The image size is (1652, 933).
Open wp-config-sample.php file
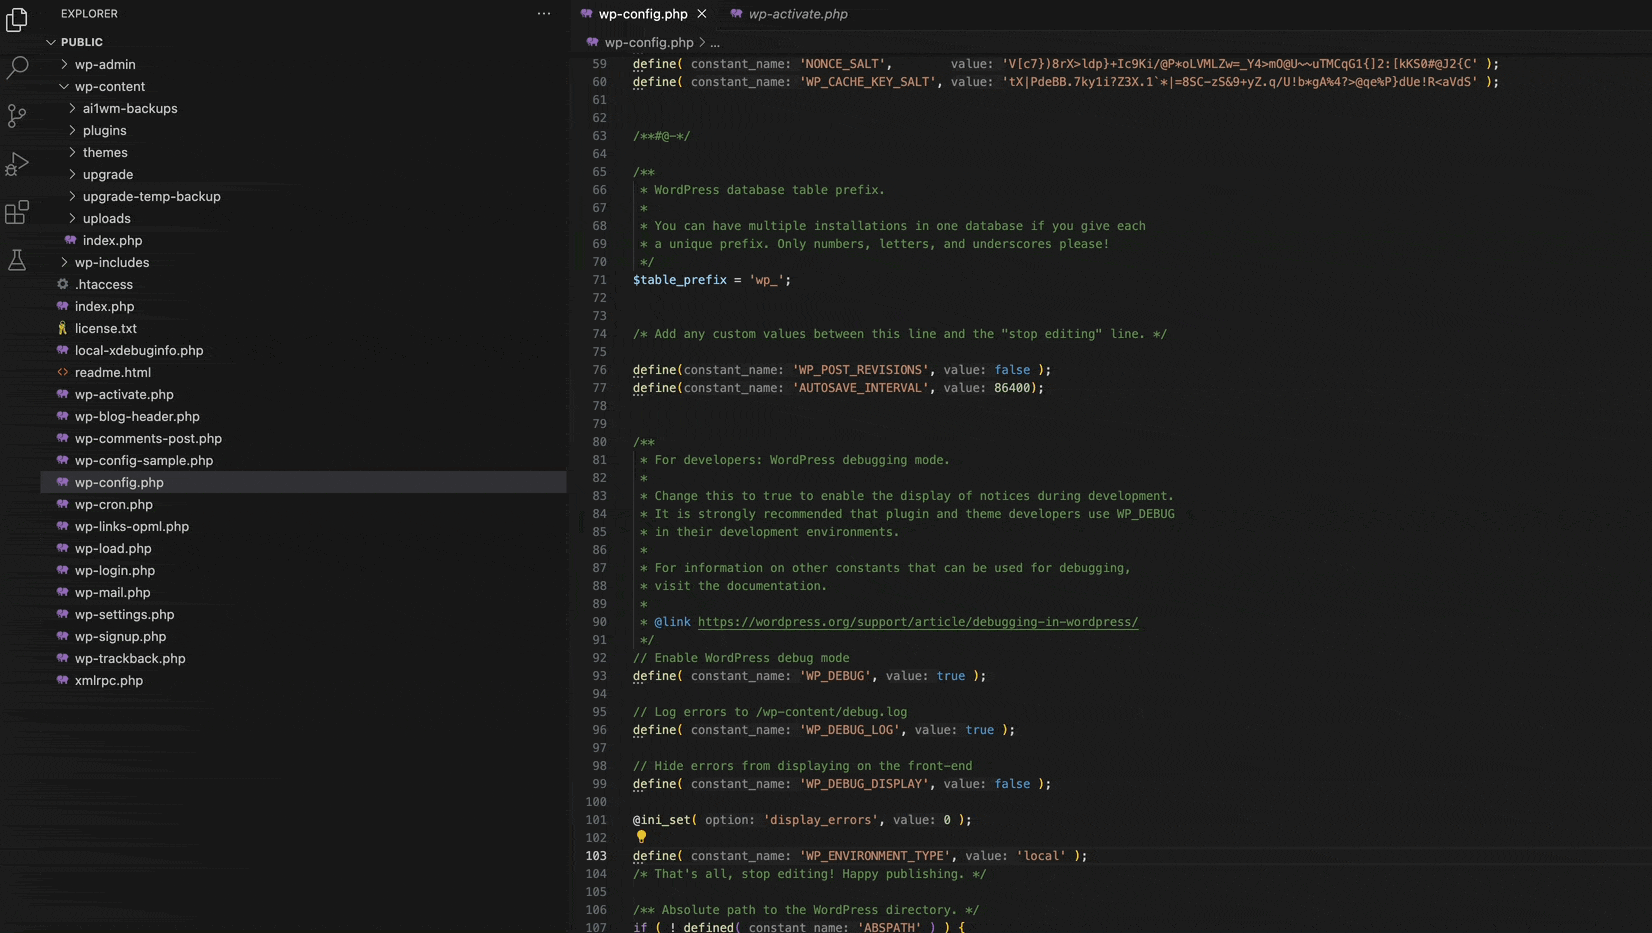144,460
